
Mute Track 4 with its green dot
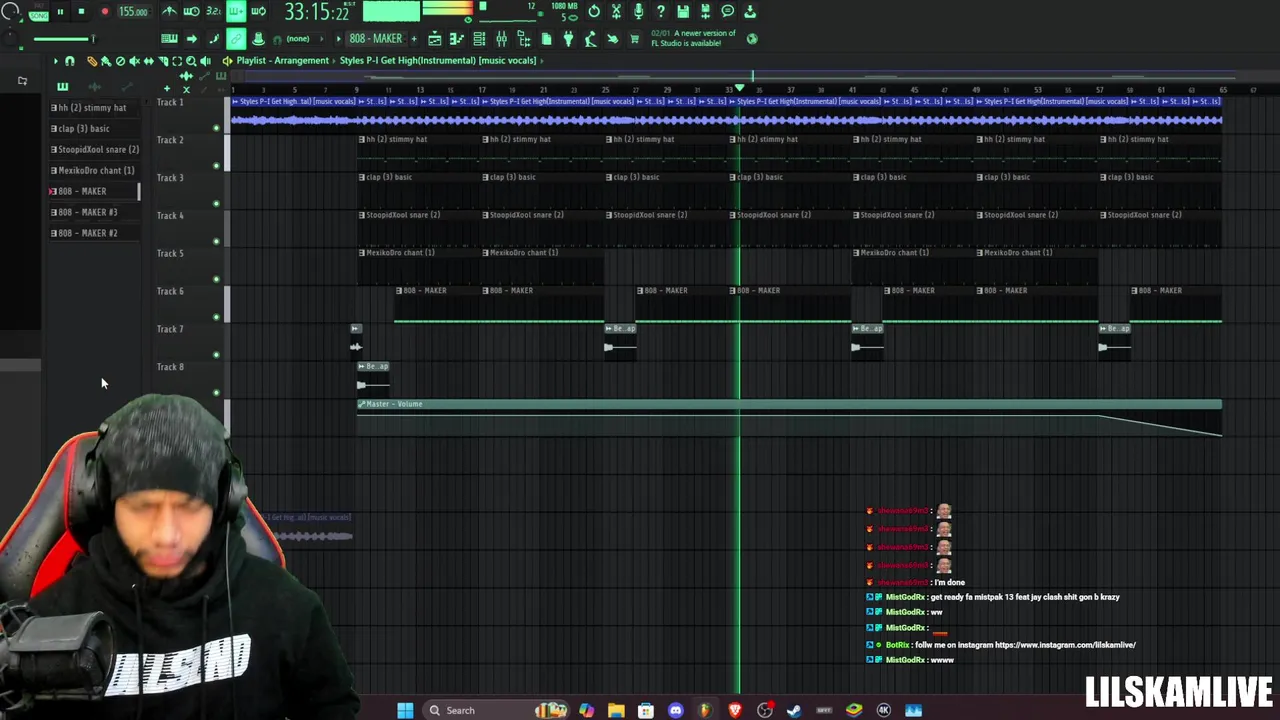(216, 241)
